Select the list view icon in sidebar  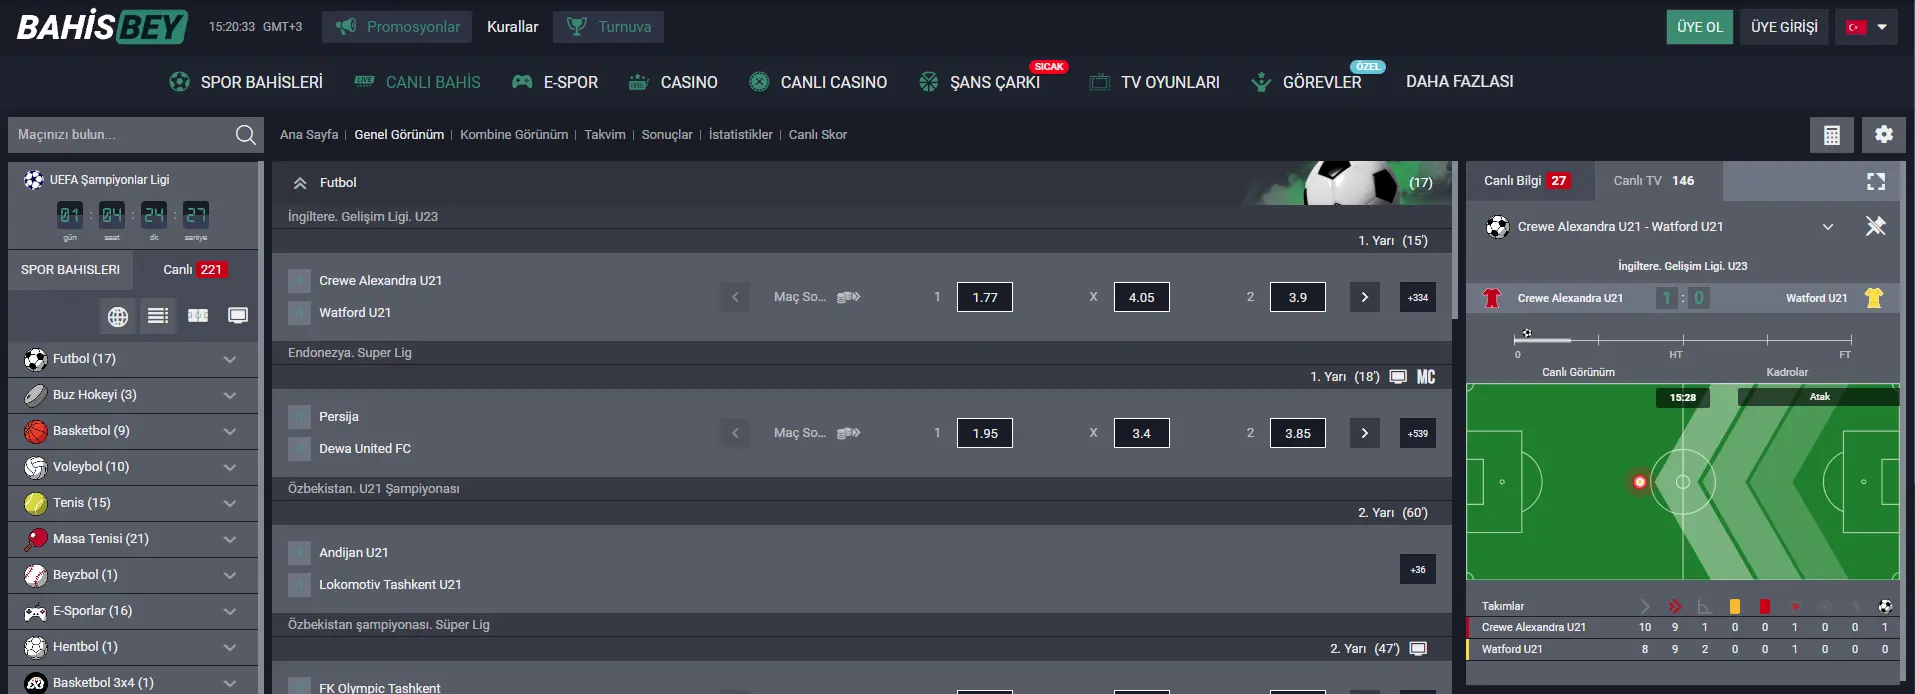coord(158,316)
